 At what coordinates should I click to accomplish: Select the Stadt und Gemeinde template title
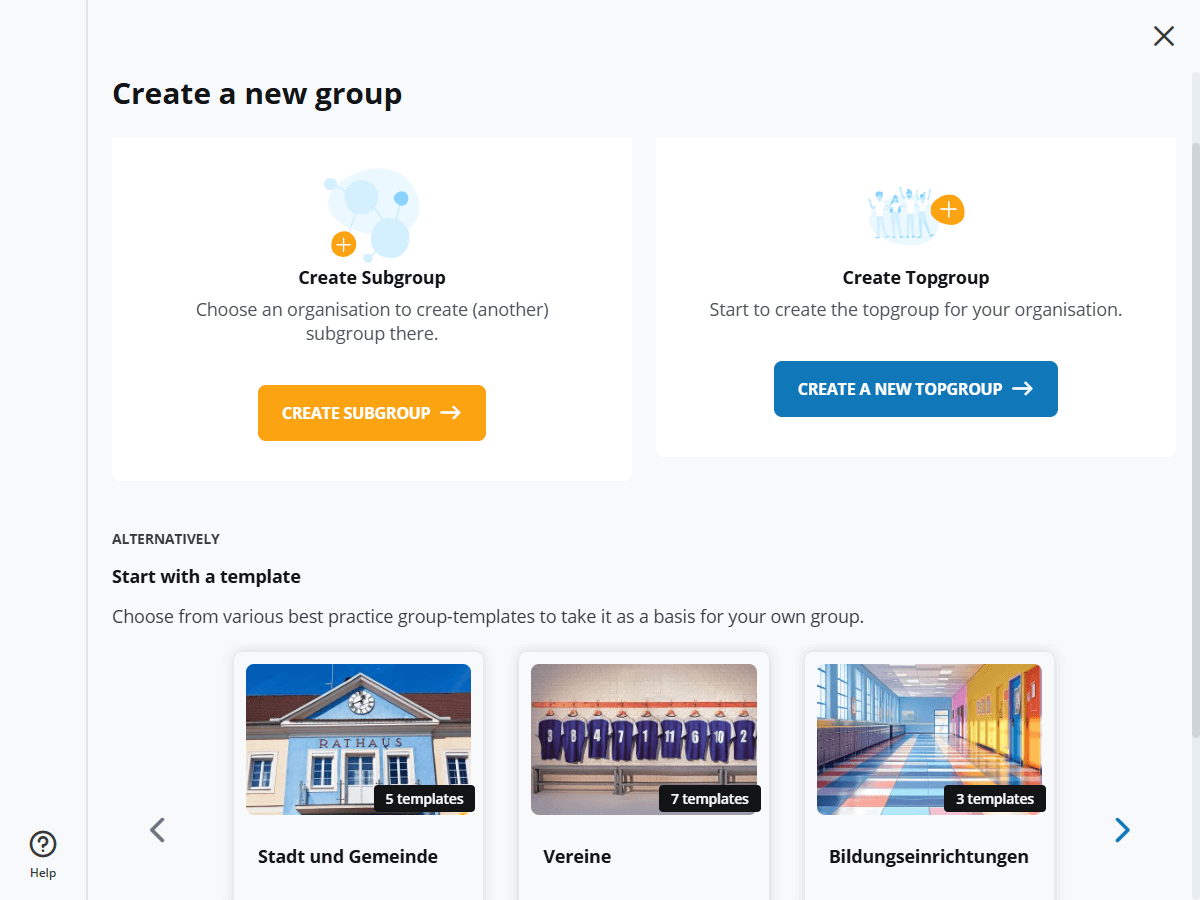point(348,857)
